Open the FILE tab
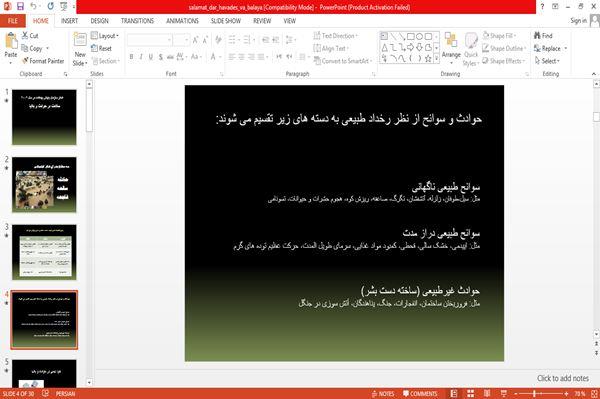The width and height of the screenshot is (600, 399). coord(13,21)
